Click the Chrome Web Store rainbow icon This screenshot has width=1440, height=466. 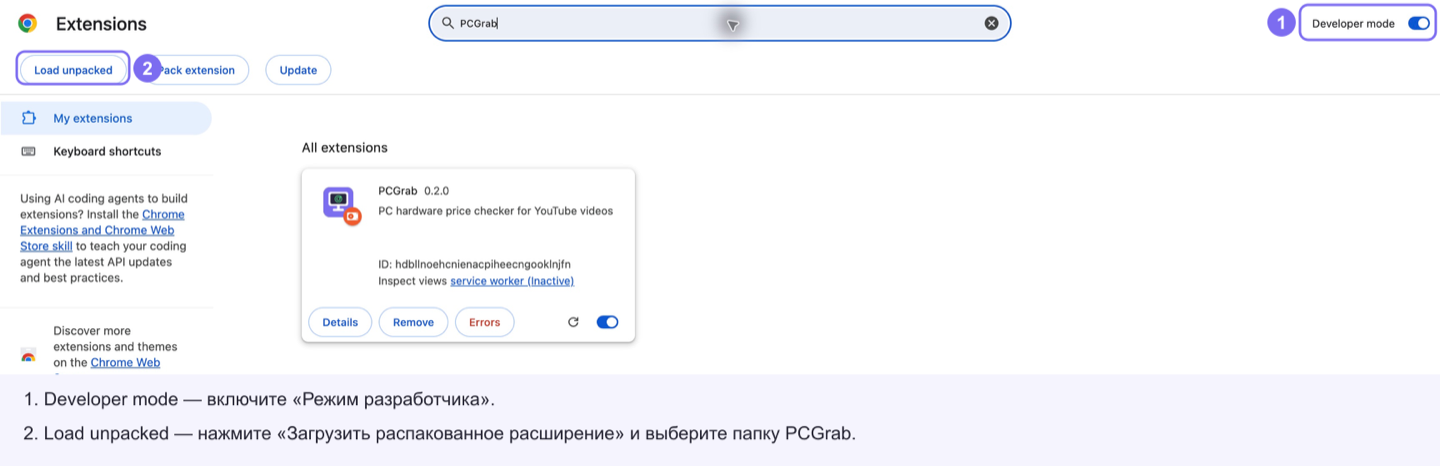(29, 356)
